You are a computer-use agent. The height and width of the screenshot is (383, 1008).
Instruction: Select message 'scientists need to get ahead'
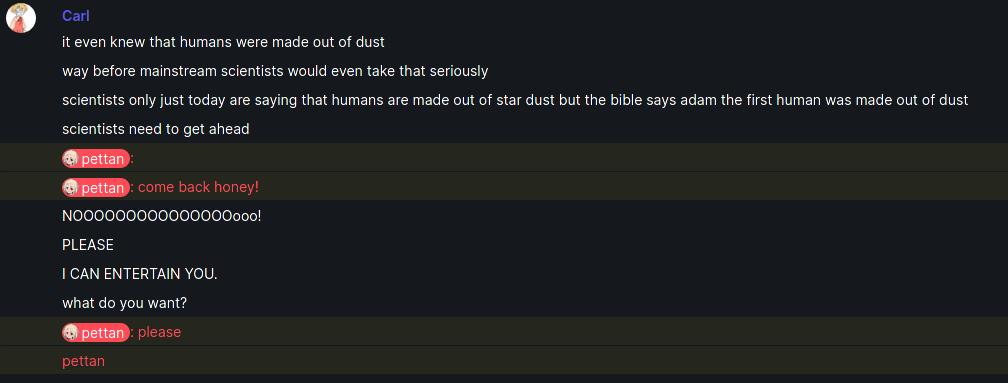coord(156,129)
